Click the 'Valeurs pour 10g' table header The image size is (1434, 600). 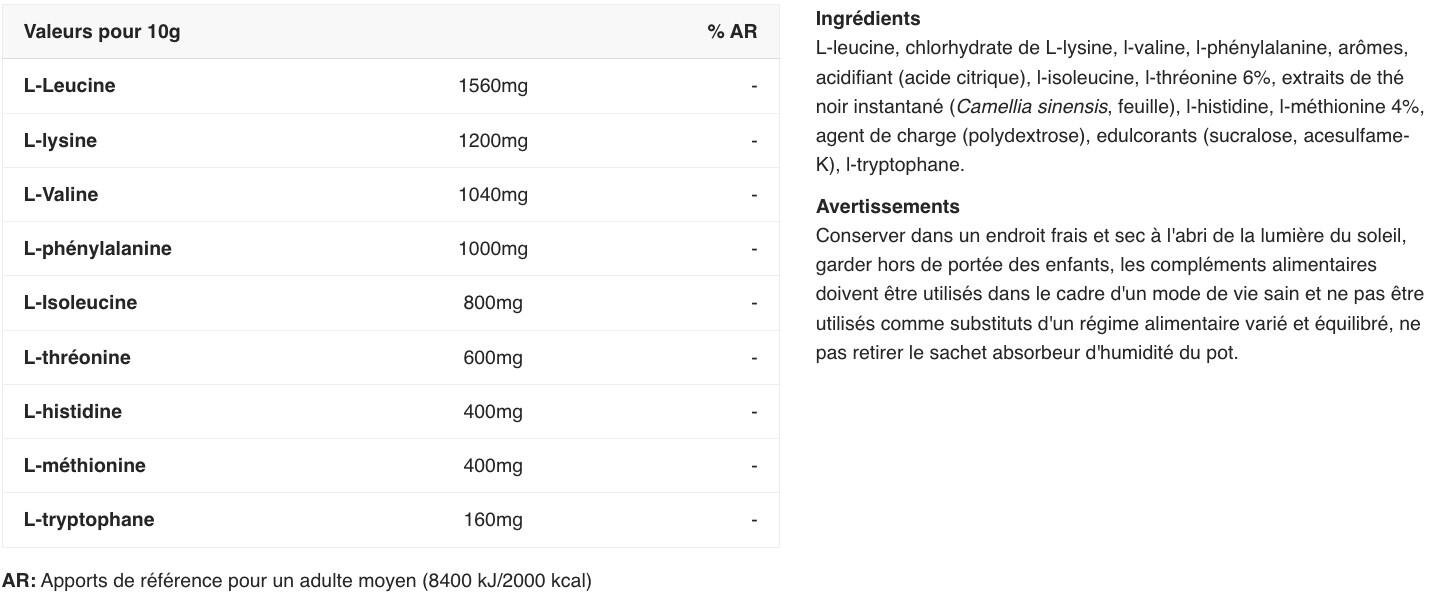[x=102, y=32]
